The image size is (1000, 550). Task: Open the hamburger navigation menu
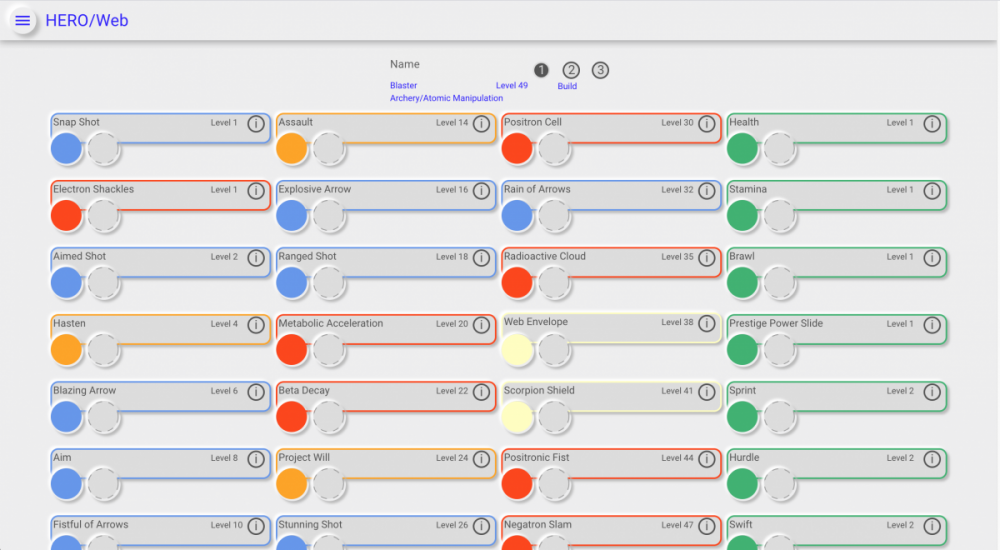click(23, 21)
